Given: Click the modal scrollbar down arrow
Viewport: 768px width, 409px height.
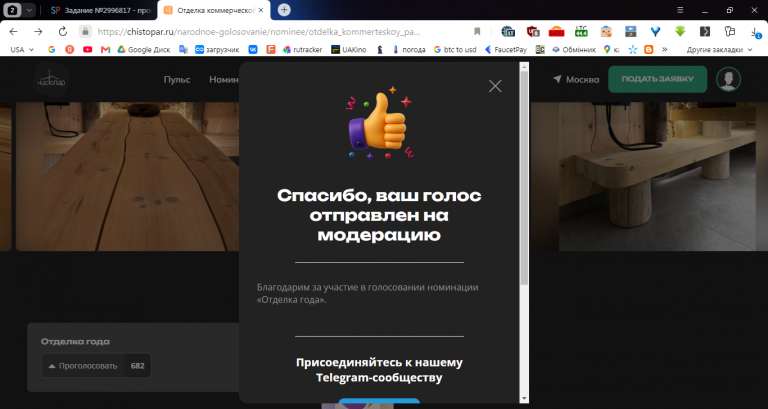Looking at the screenshot, I should pyautogui.click(x=524, y=399).
